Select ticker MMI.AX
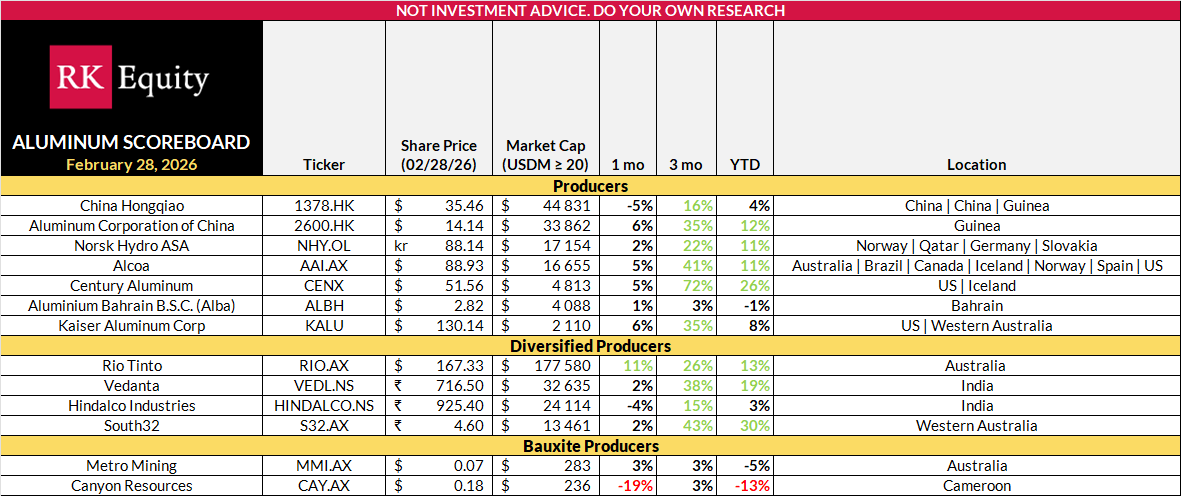The image size is (1181, 496). click(x=324, y=466)
